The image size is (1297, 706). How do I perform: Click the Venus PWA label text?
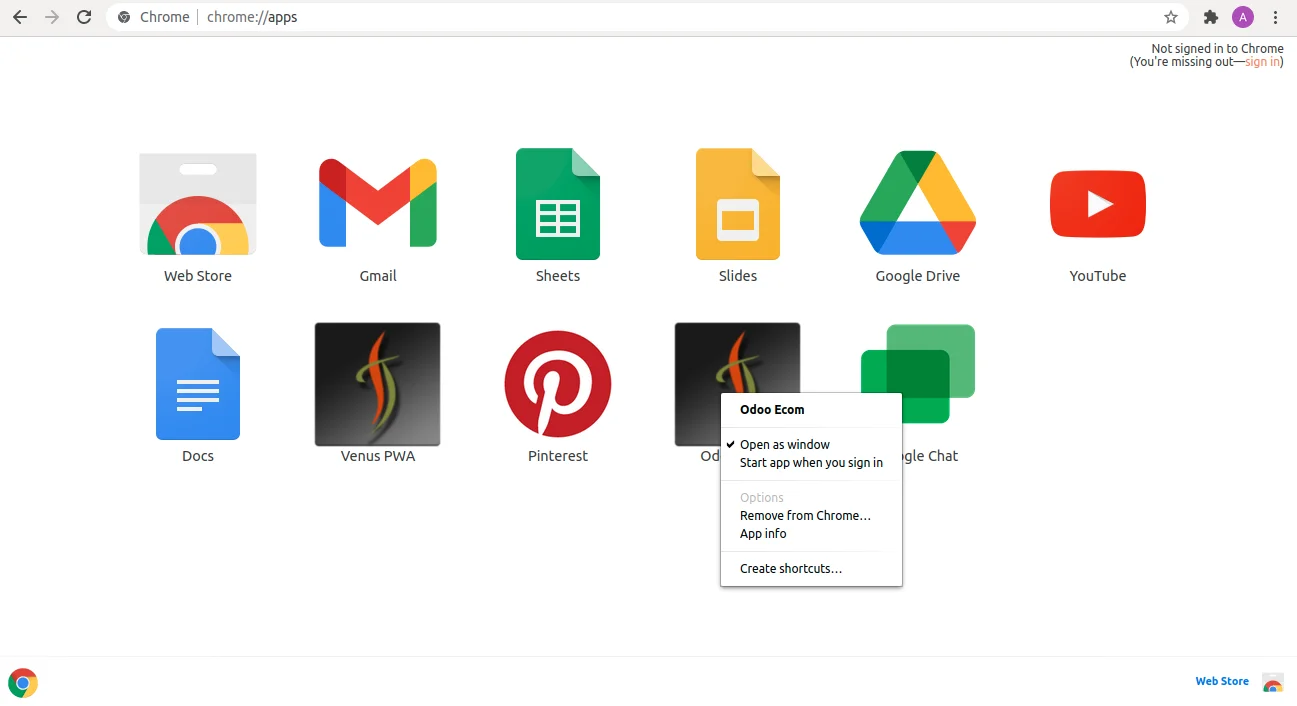(x=378, y=456)
